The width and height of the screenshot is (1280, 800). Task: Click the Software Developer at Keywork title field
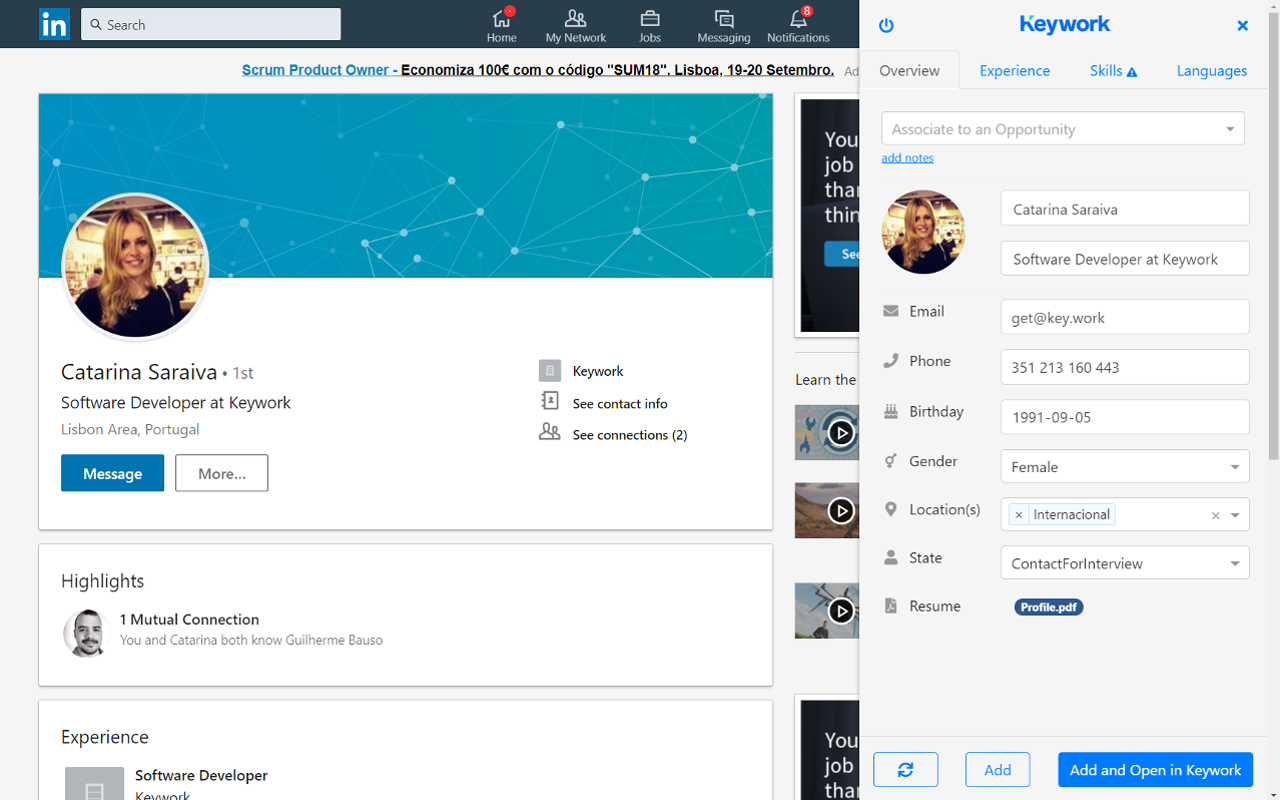click(1125, 258)
